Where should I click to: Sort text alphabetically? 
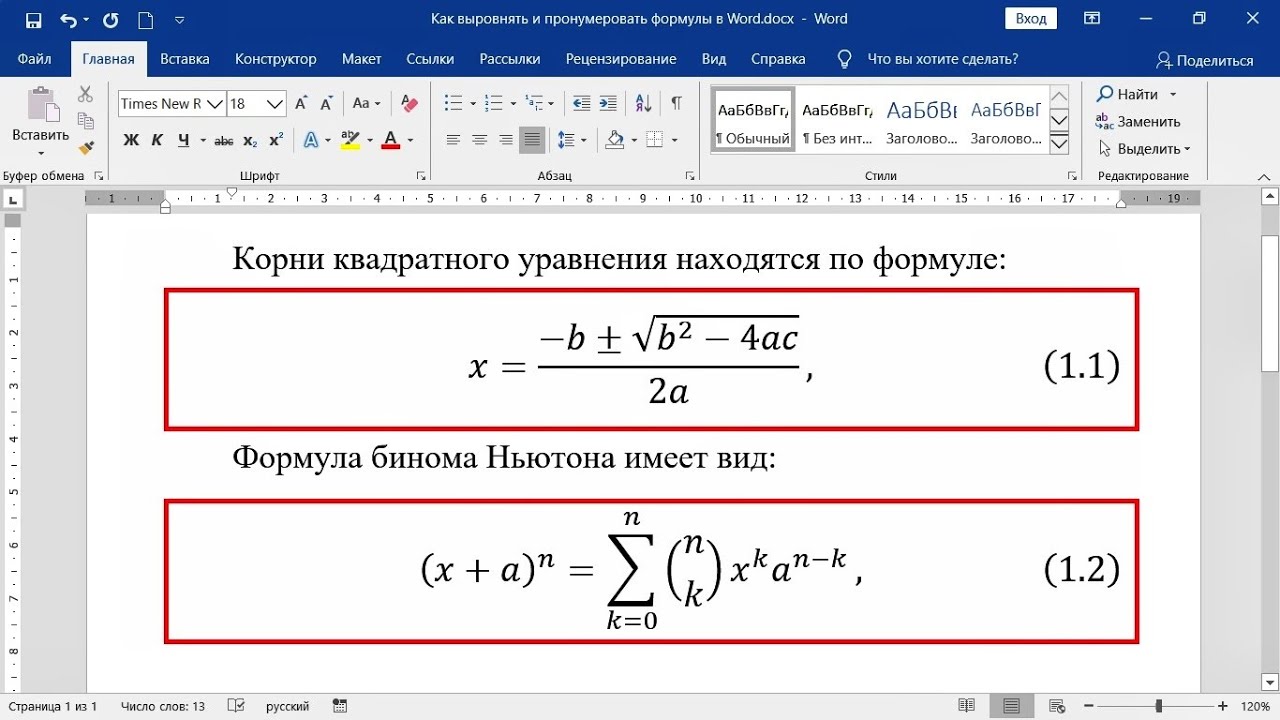(x=643, y=103)
